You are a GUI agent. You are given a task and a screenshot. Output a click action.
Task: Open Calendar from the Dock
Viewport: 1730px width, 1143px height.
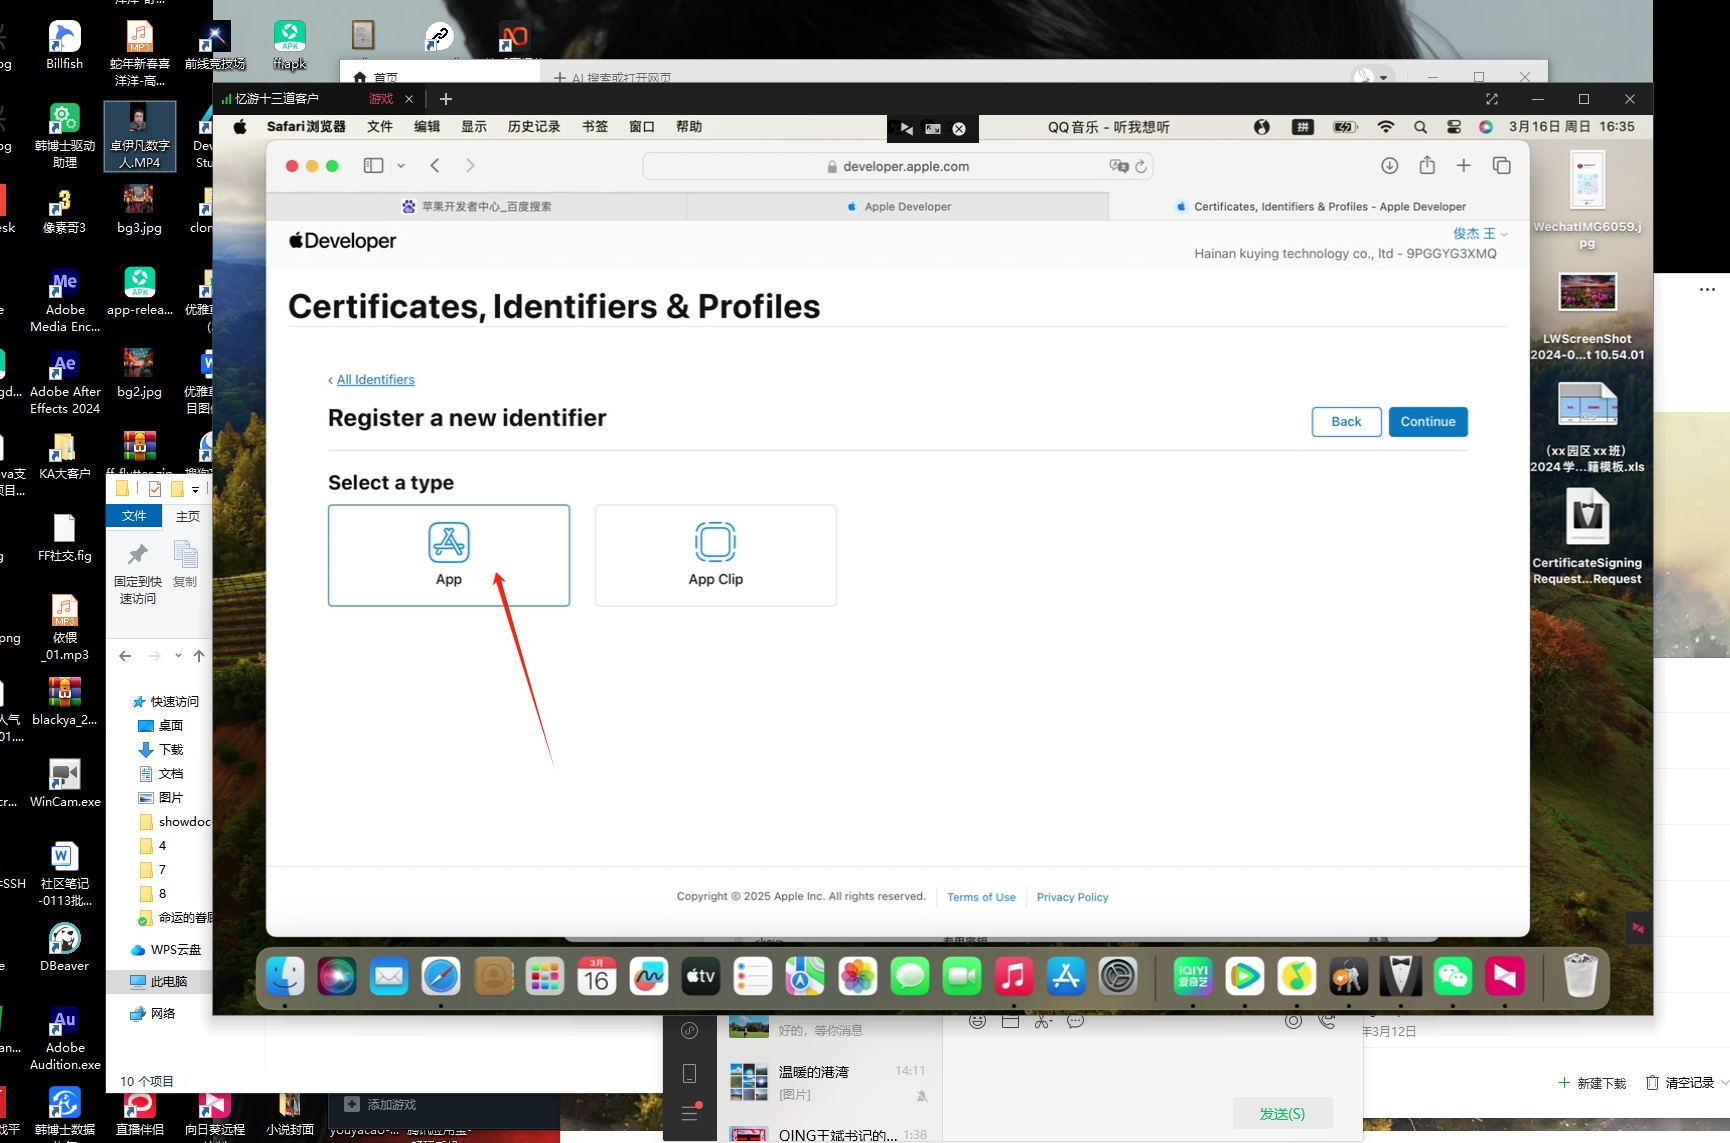[x=597, y=976]
